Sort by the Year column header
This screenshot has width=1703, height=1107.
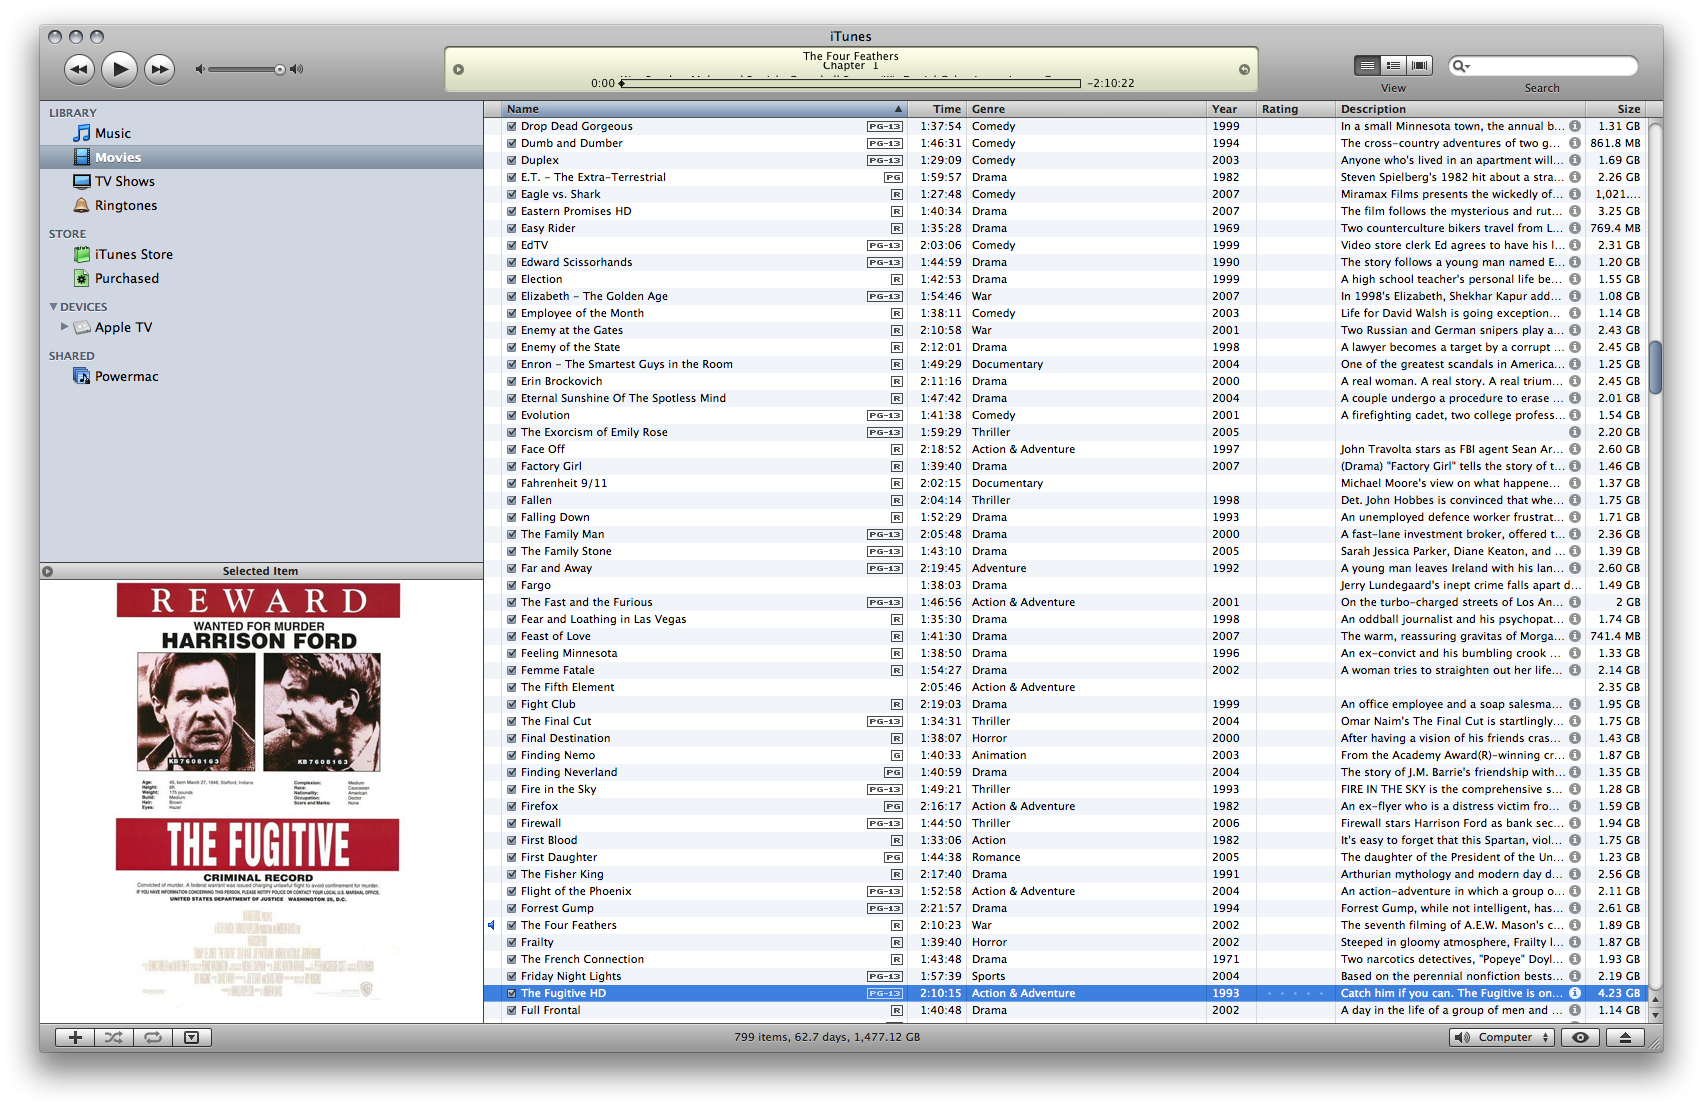[x=1232, y=109]
